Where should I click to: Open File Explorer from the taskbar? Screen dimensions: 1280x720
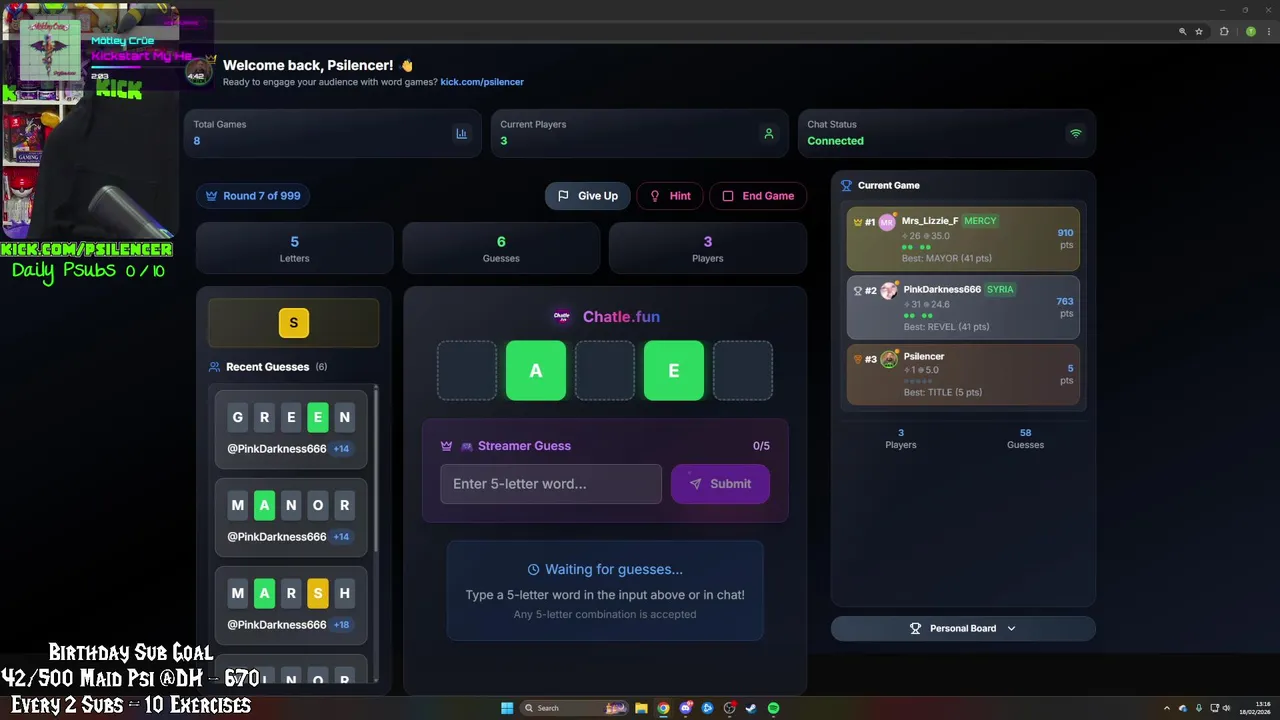641,708
